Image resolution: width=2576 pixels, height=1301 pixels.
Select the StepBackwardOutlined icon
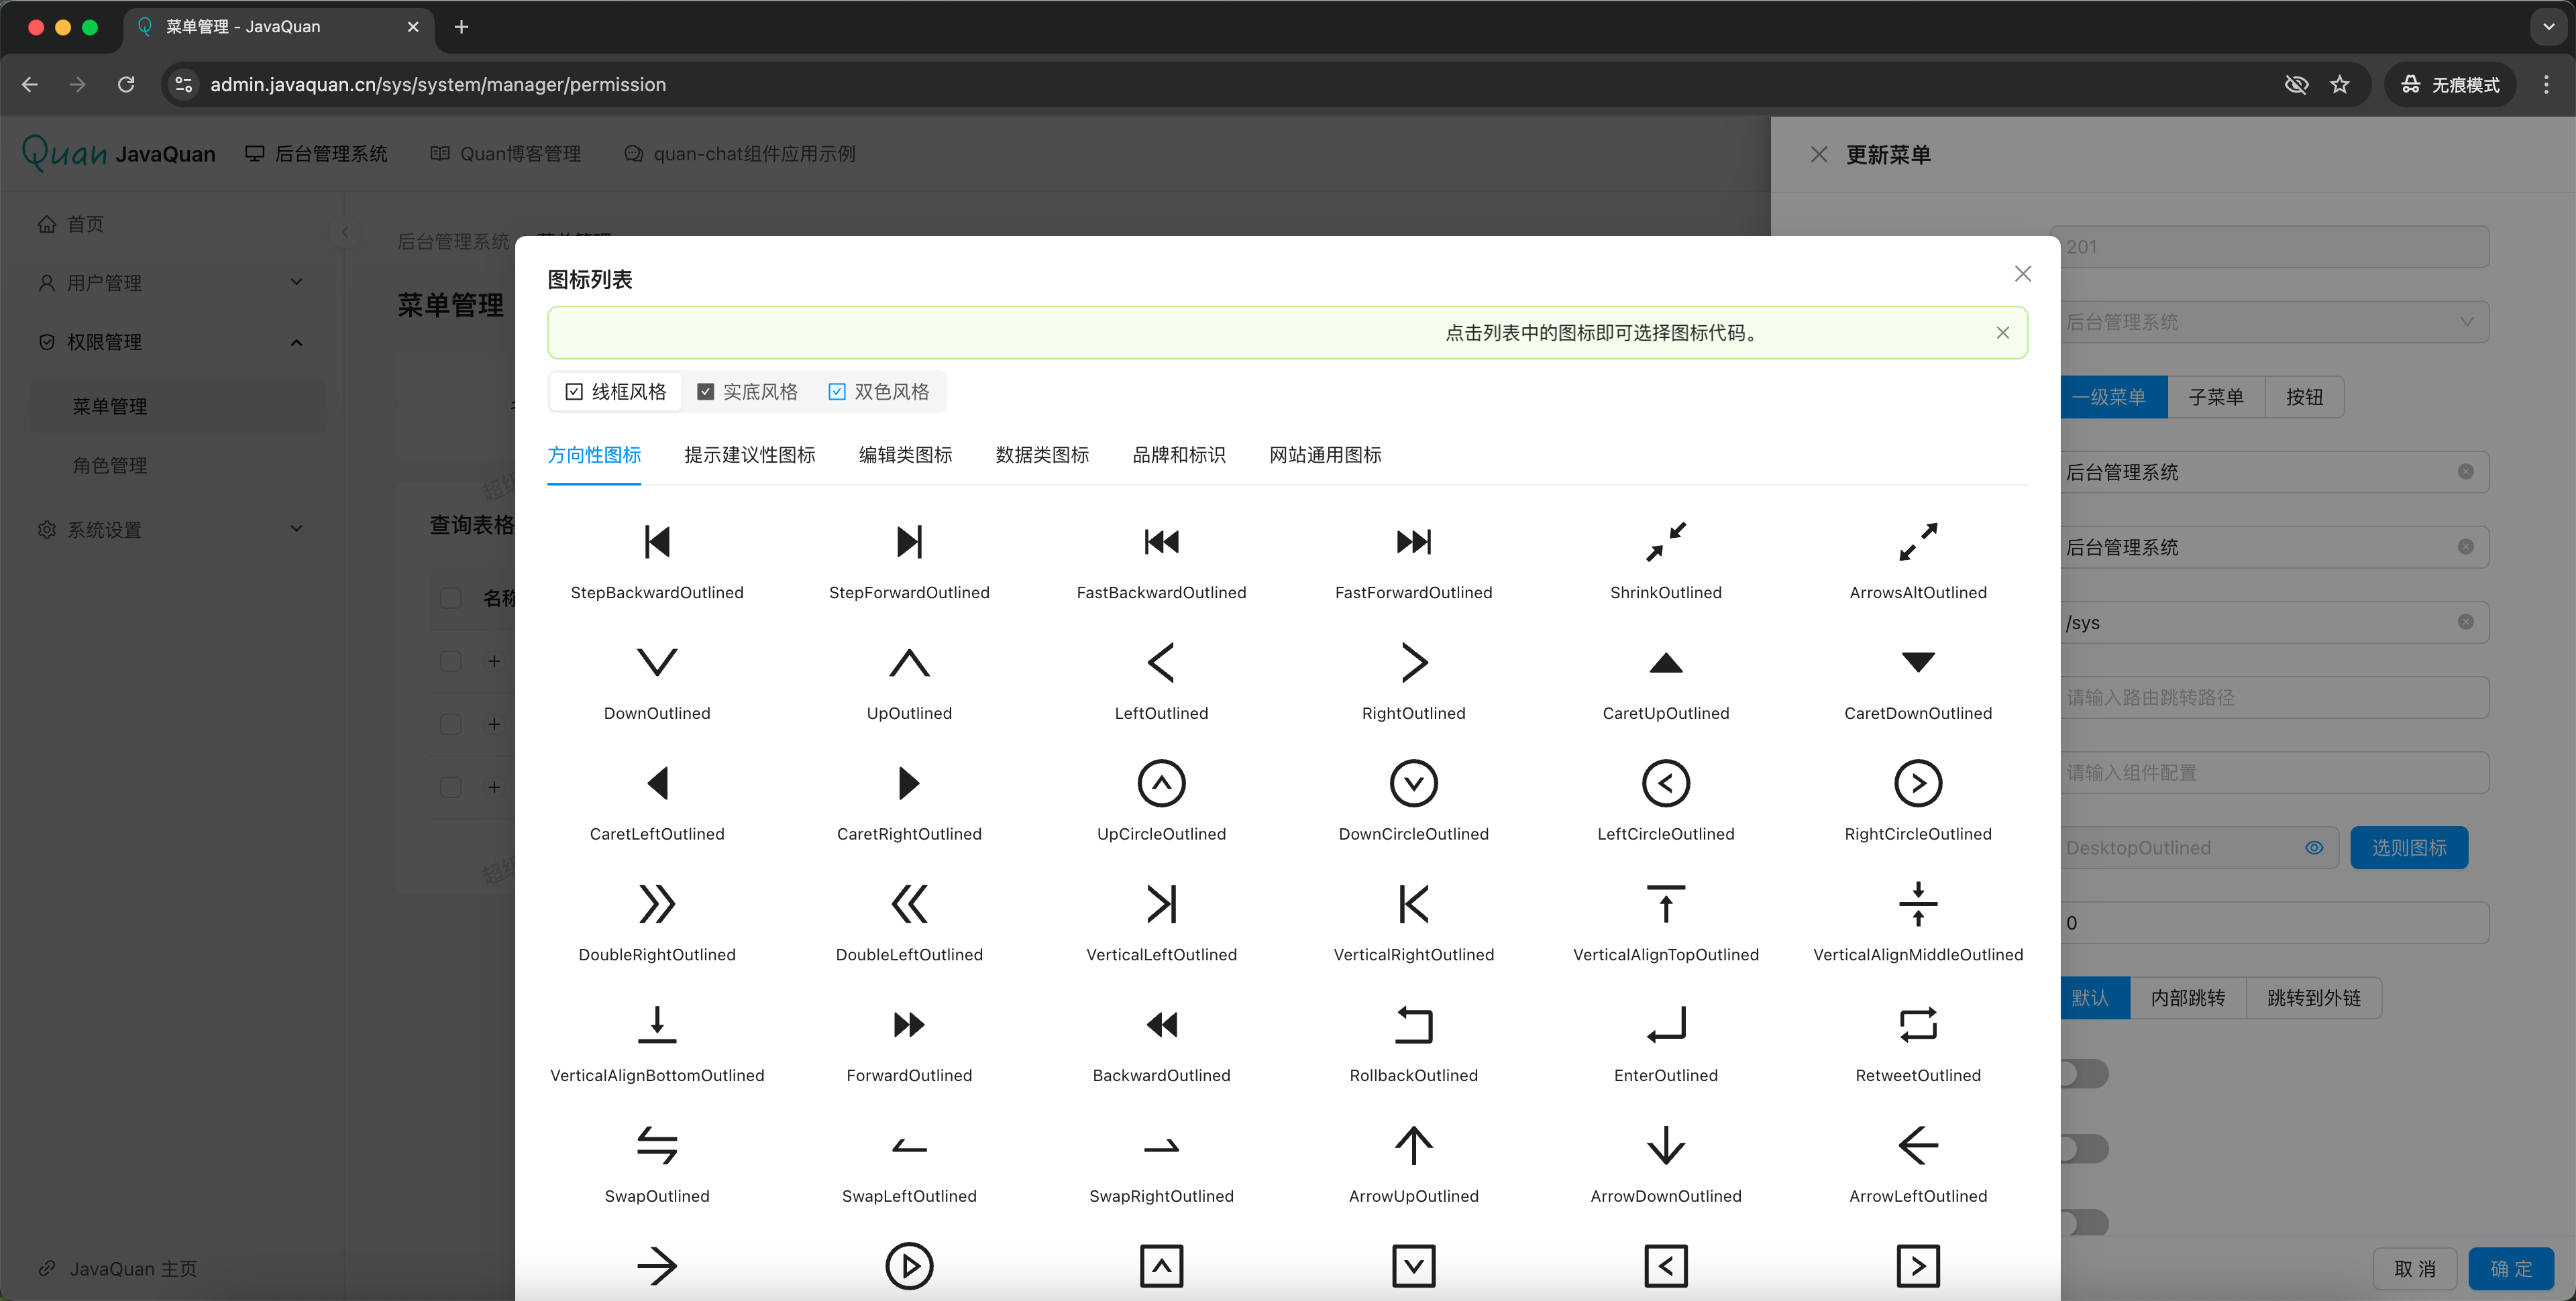[657, 542]
